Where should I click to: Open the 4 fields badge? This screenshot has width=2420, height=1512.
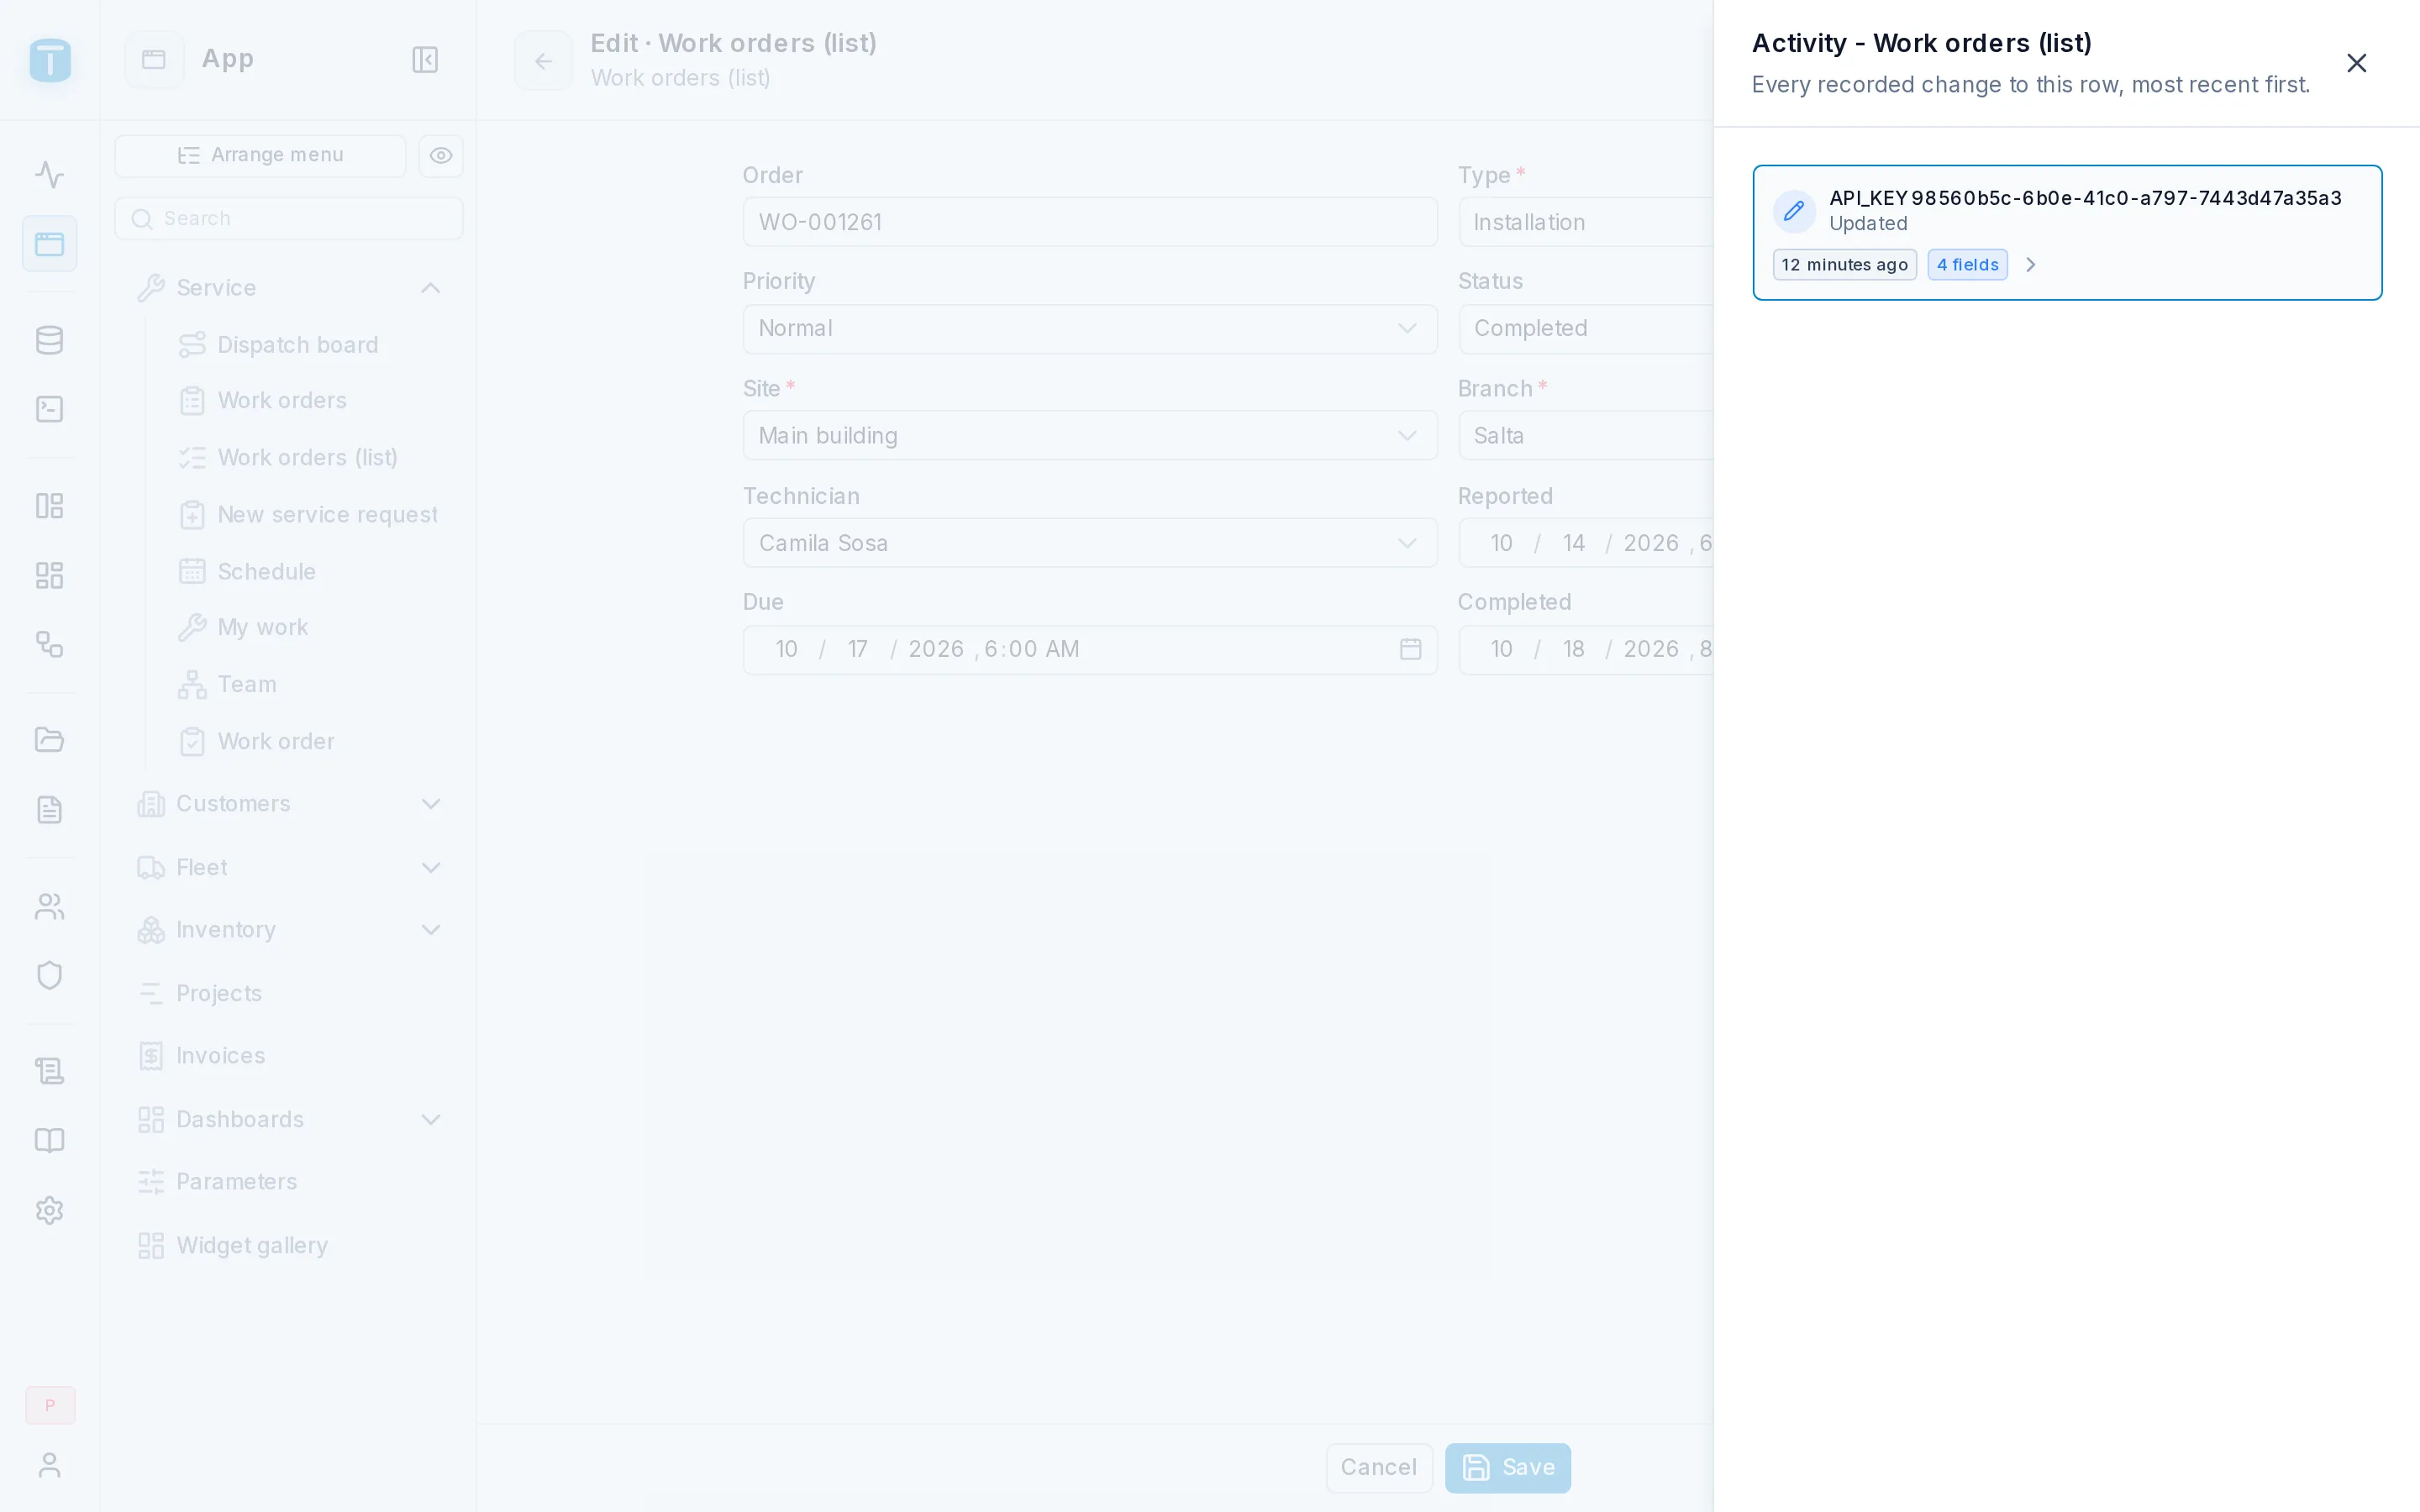(1967, 265)
